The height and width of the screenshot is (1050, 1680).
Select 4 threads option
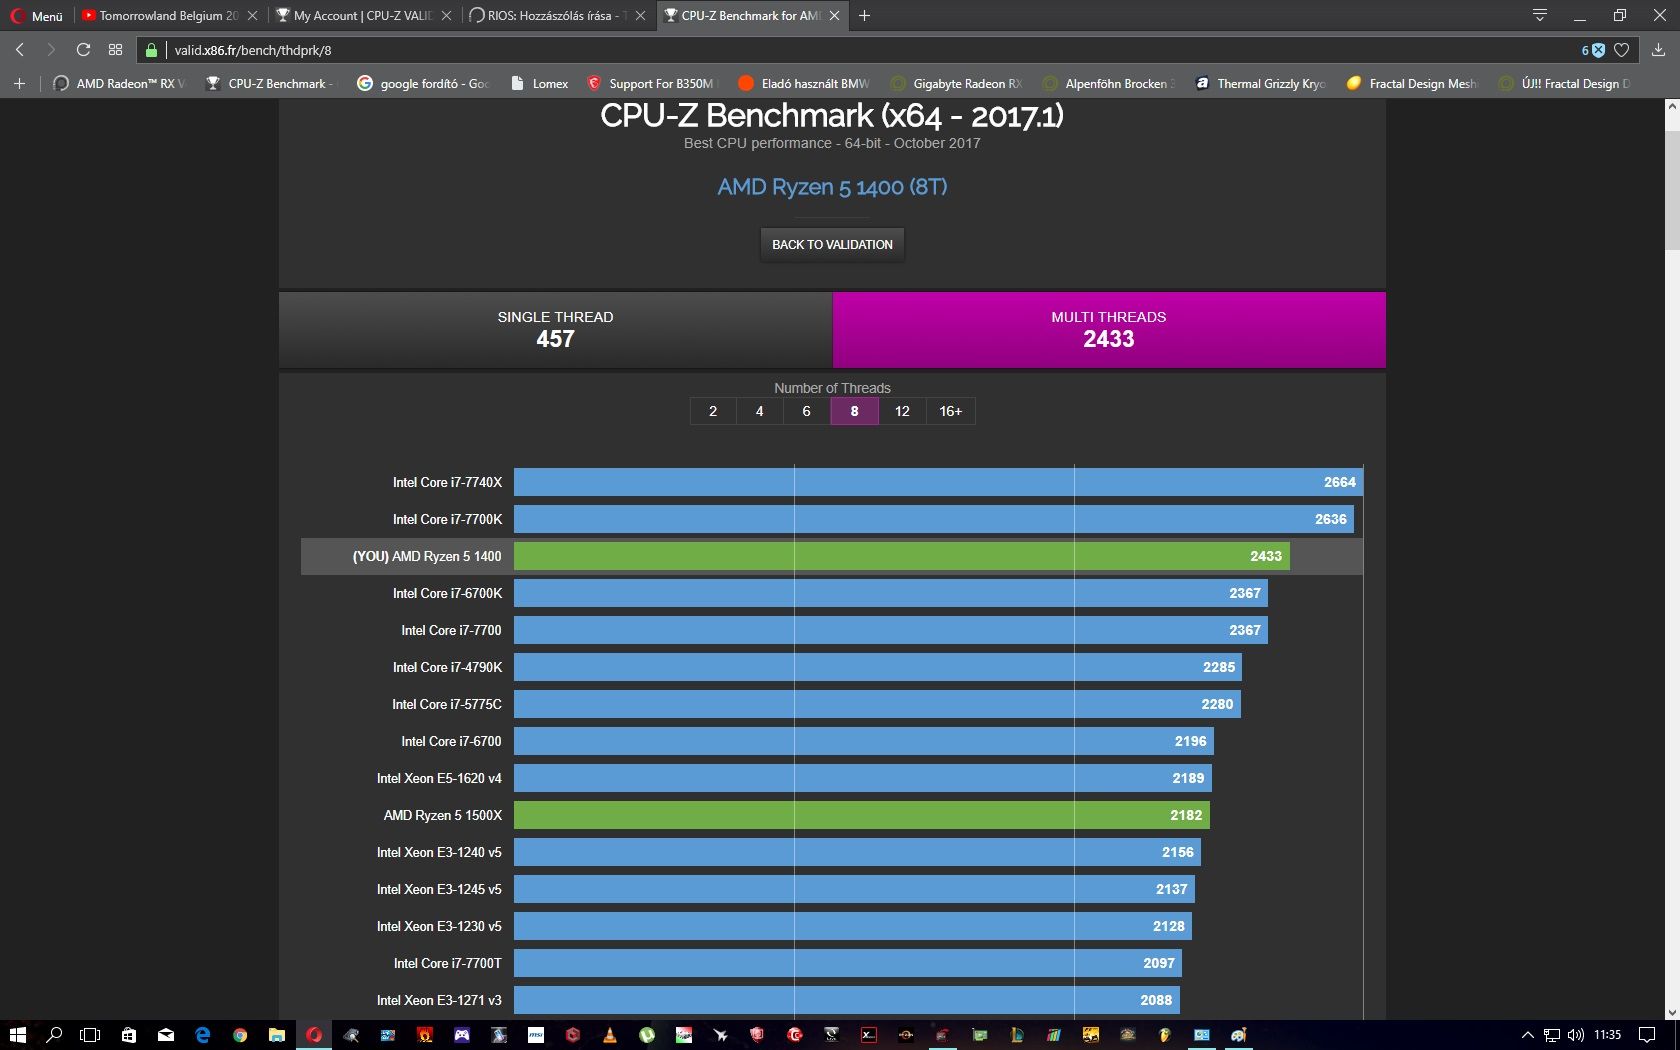tap(760, 411)
